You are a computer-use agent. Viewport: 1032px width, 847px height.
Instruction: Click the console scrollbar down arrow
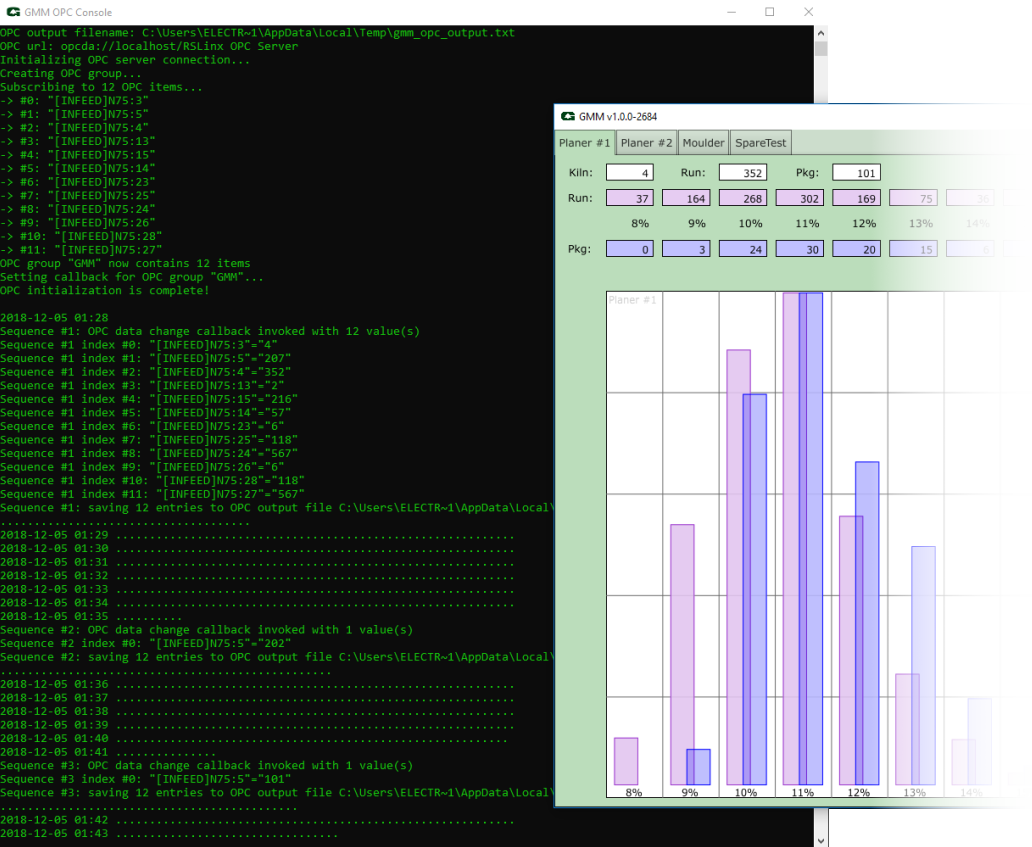pyautogui.click(x=820, y=840)
